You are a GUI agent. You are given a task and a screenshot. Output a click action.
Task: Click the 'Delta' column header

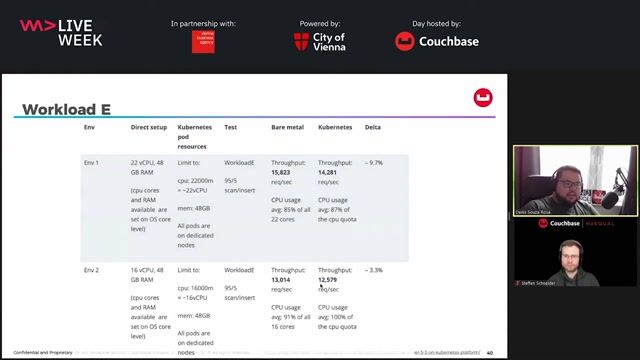(x=373, y=127)
